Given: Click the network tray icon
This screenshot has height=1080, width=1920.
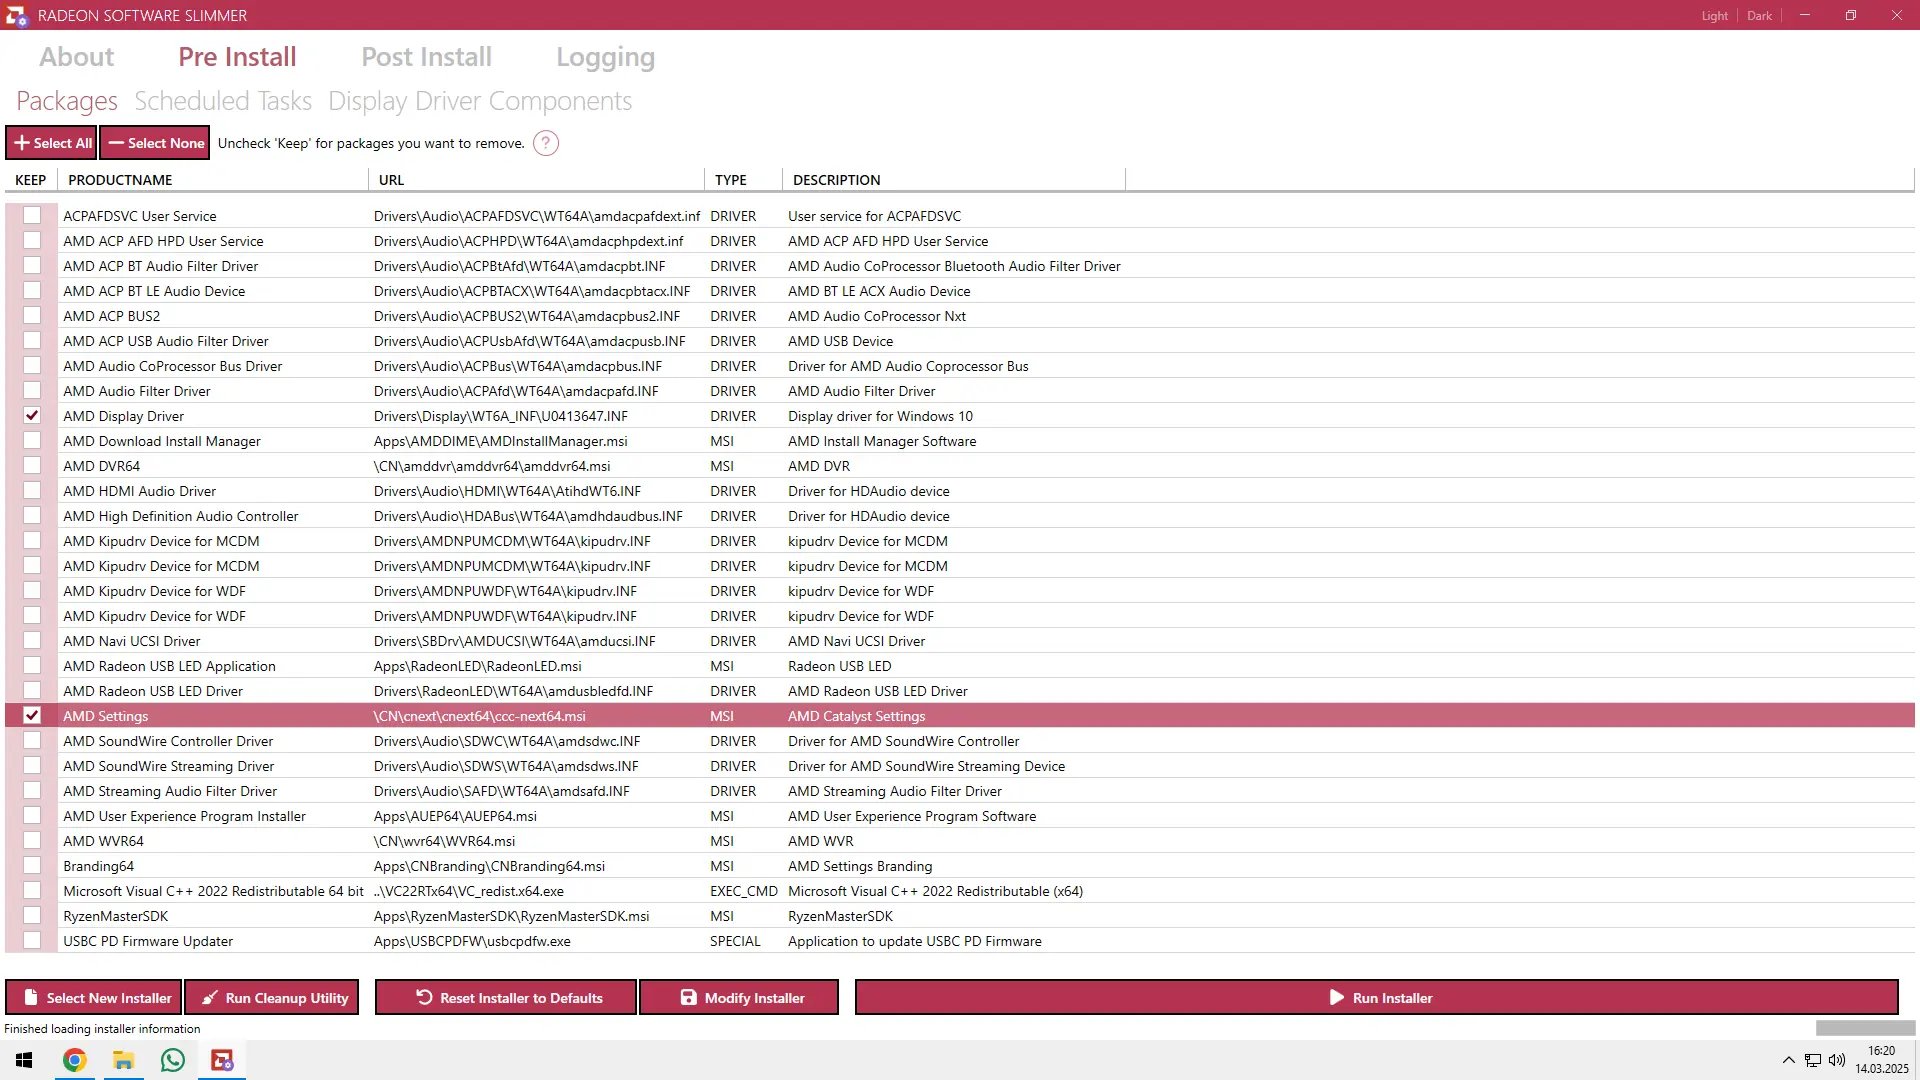Looking at the screenshot, I should point(1813,1060).
